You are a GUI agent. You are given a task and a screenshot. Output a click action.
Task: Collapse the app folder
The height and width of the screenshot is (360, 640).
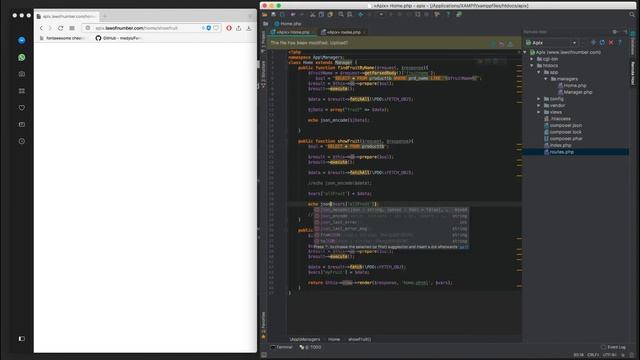tap(539, 72)
